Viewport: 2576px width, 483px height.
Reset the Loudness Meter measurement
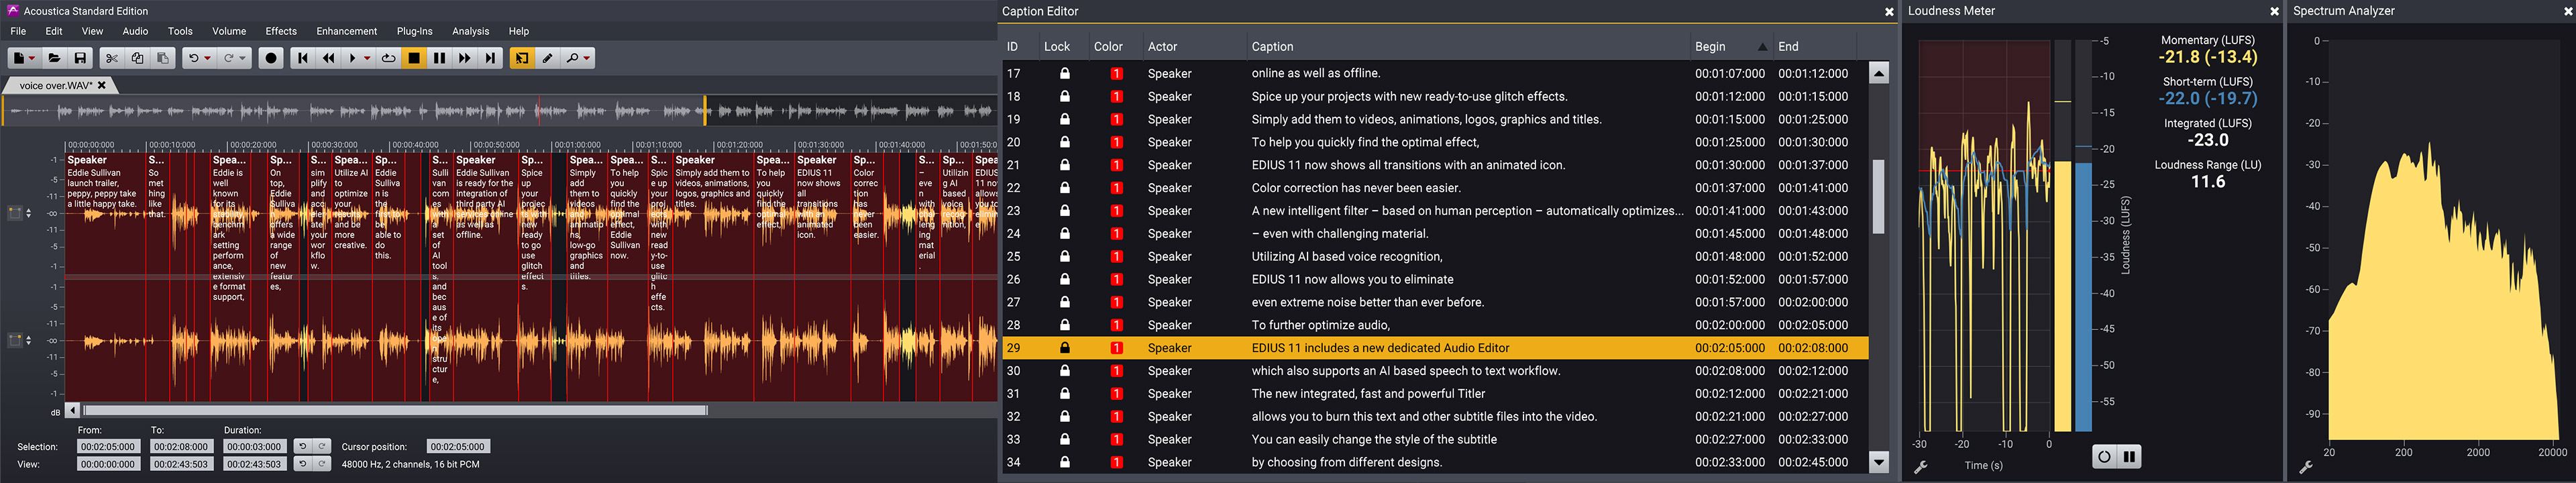coord(2104,457)
